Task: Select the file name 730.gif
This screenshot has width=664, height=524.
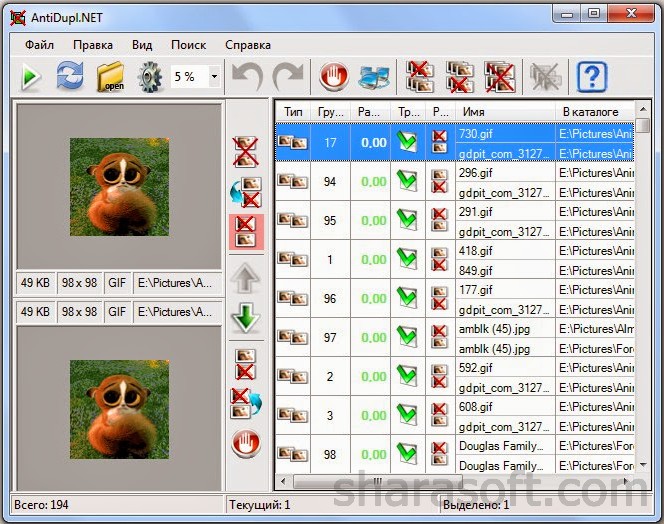Action: (x=476, y=134)
